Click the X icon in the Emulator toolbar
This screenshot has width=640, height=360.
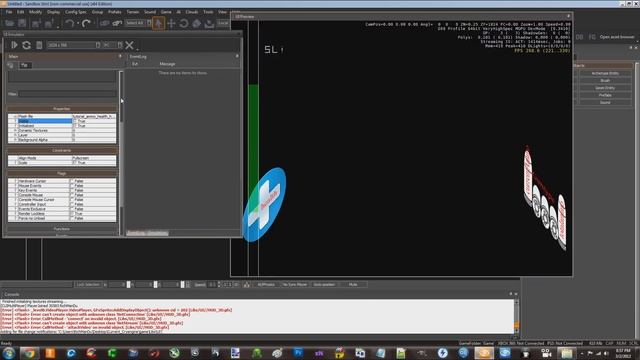click(129, 45)
